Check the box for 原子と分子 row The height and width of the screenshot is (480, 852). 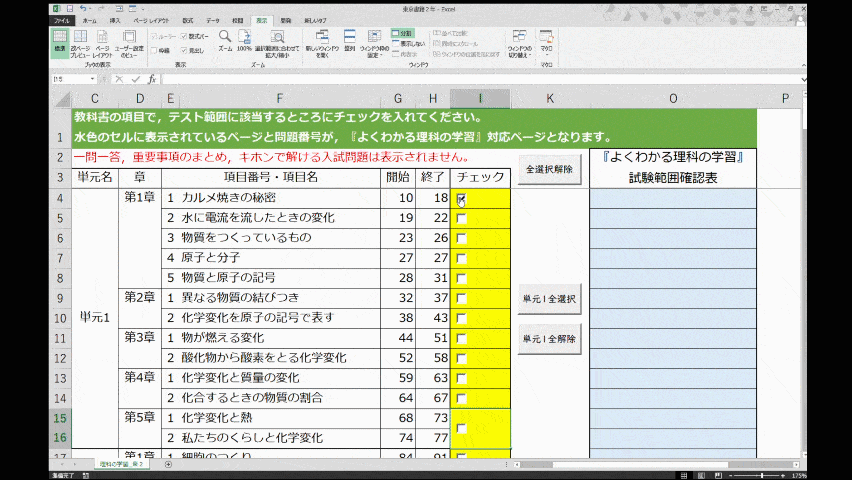(461, 258)
